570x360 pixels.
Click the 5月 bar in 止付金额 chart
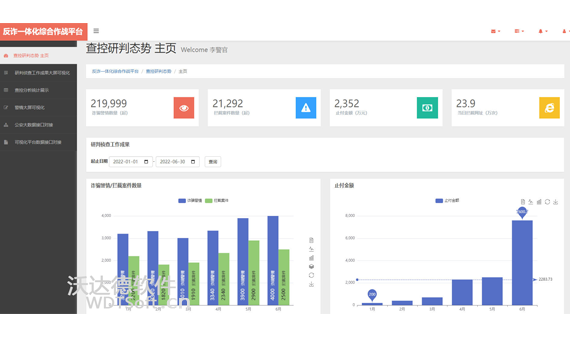[x=492, y=291]
